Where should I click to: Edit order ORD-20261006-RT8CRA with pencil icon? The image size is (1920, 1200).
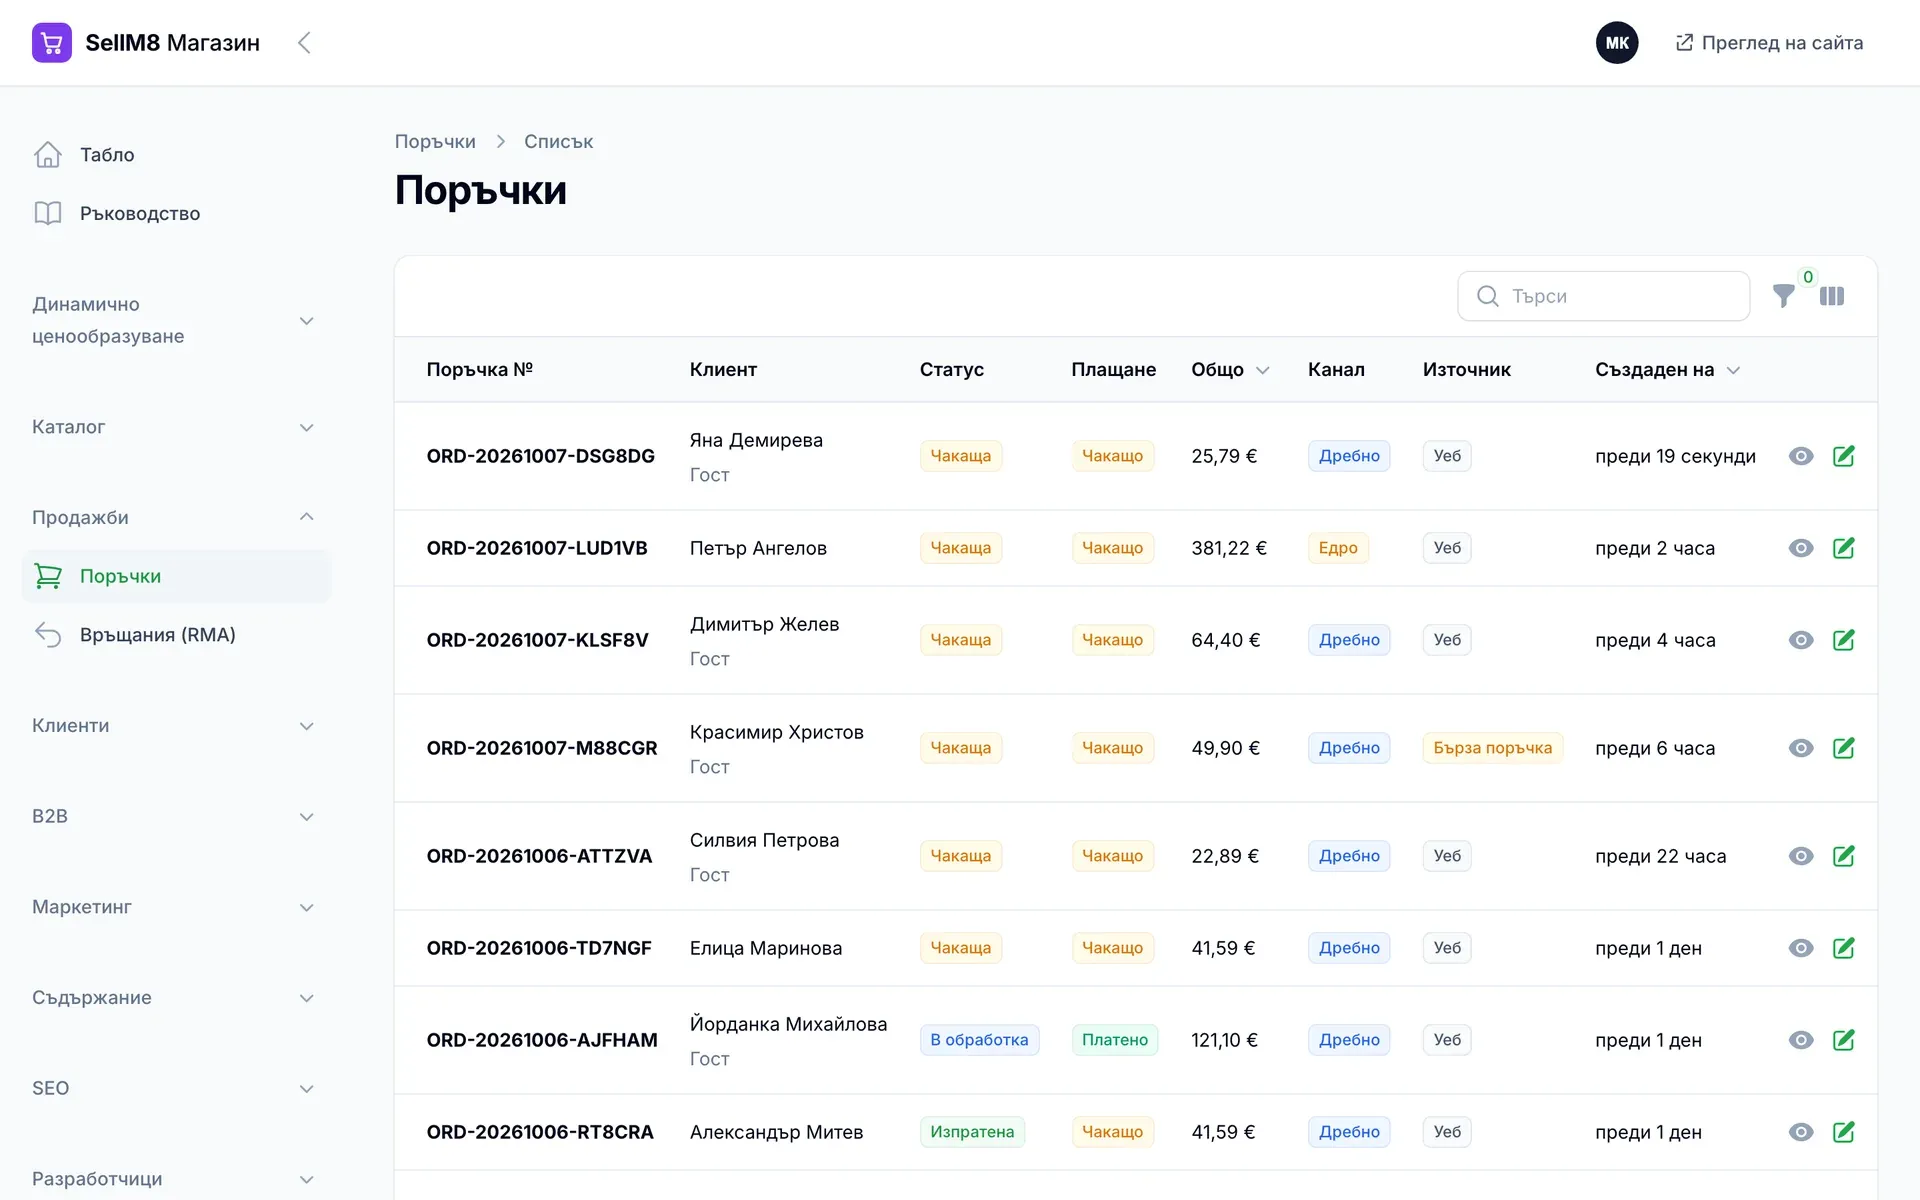click(1844, 1132)
